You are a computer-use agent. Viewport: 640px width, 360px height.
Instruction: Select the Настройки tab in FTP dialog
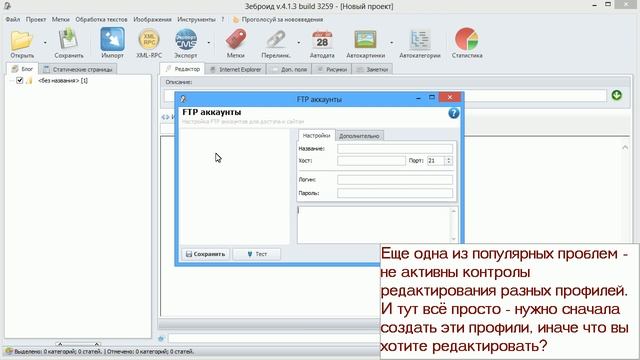click(x=316, y=135)
